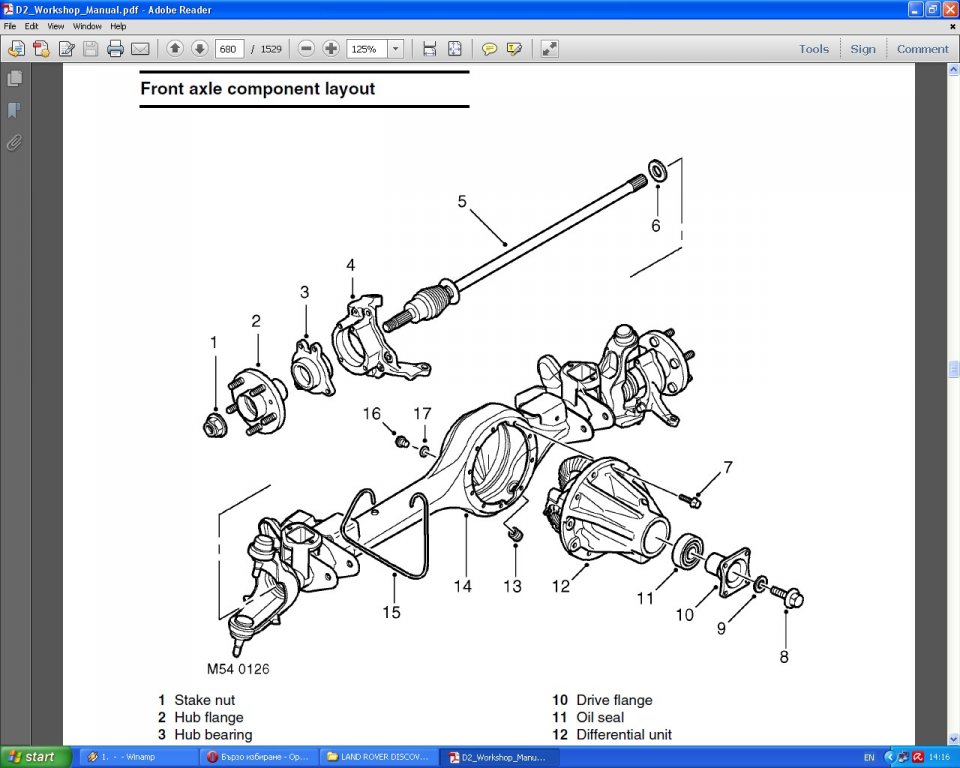Click the scrollbar up arrow
The height and width of the screenshot is (768, 960).
(x=953, y=70)
